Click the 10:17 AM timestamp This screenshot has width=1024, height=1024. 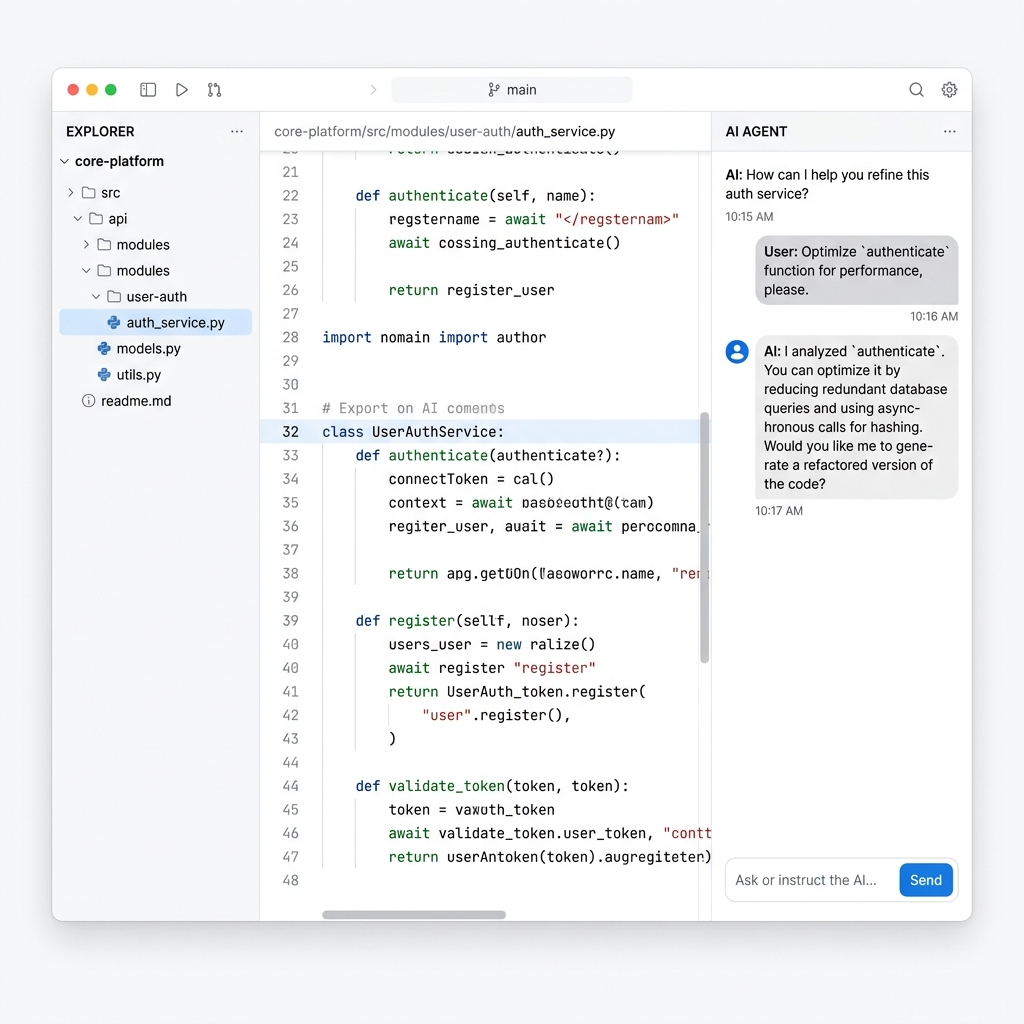[779, 511]
